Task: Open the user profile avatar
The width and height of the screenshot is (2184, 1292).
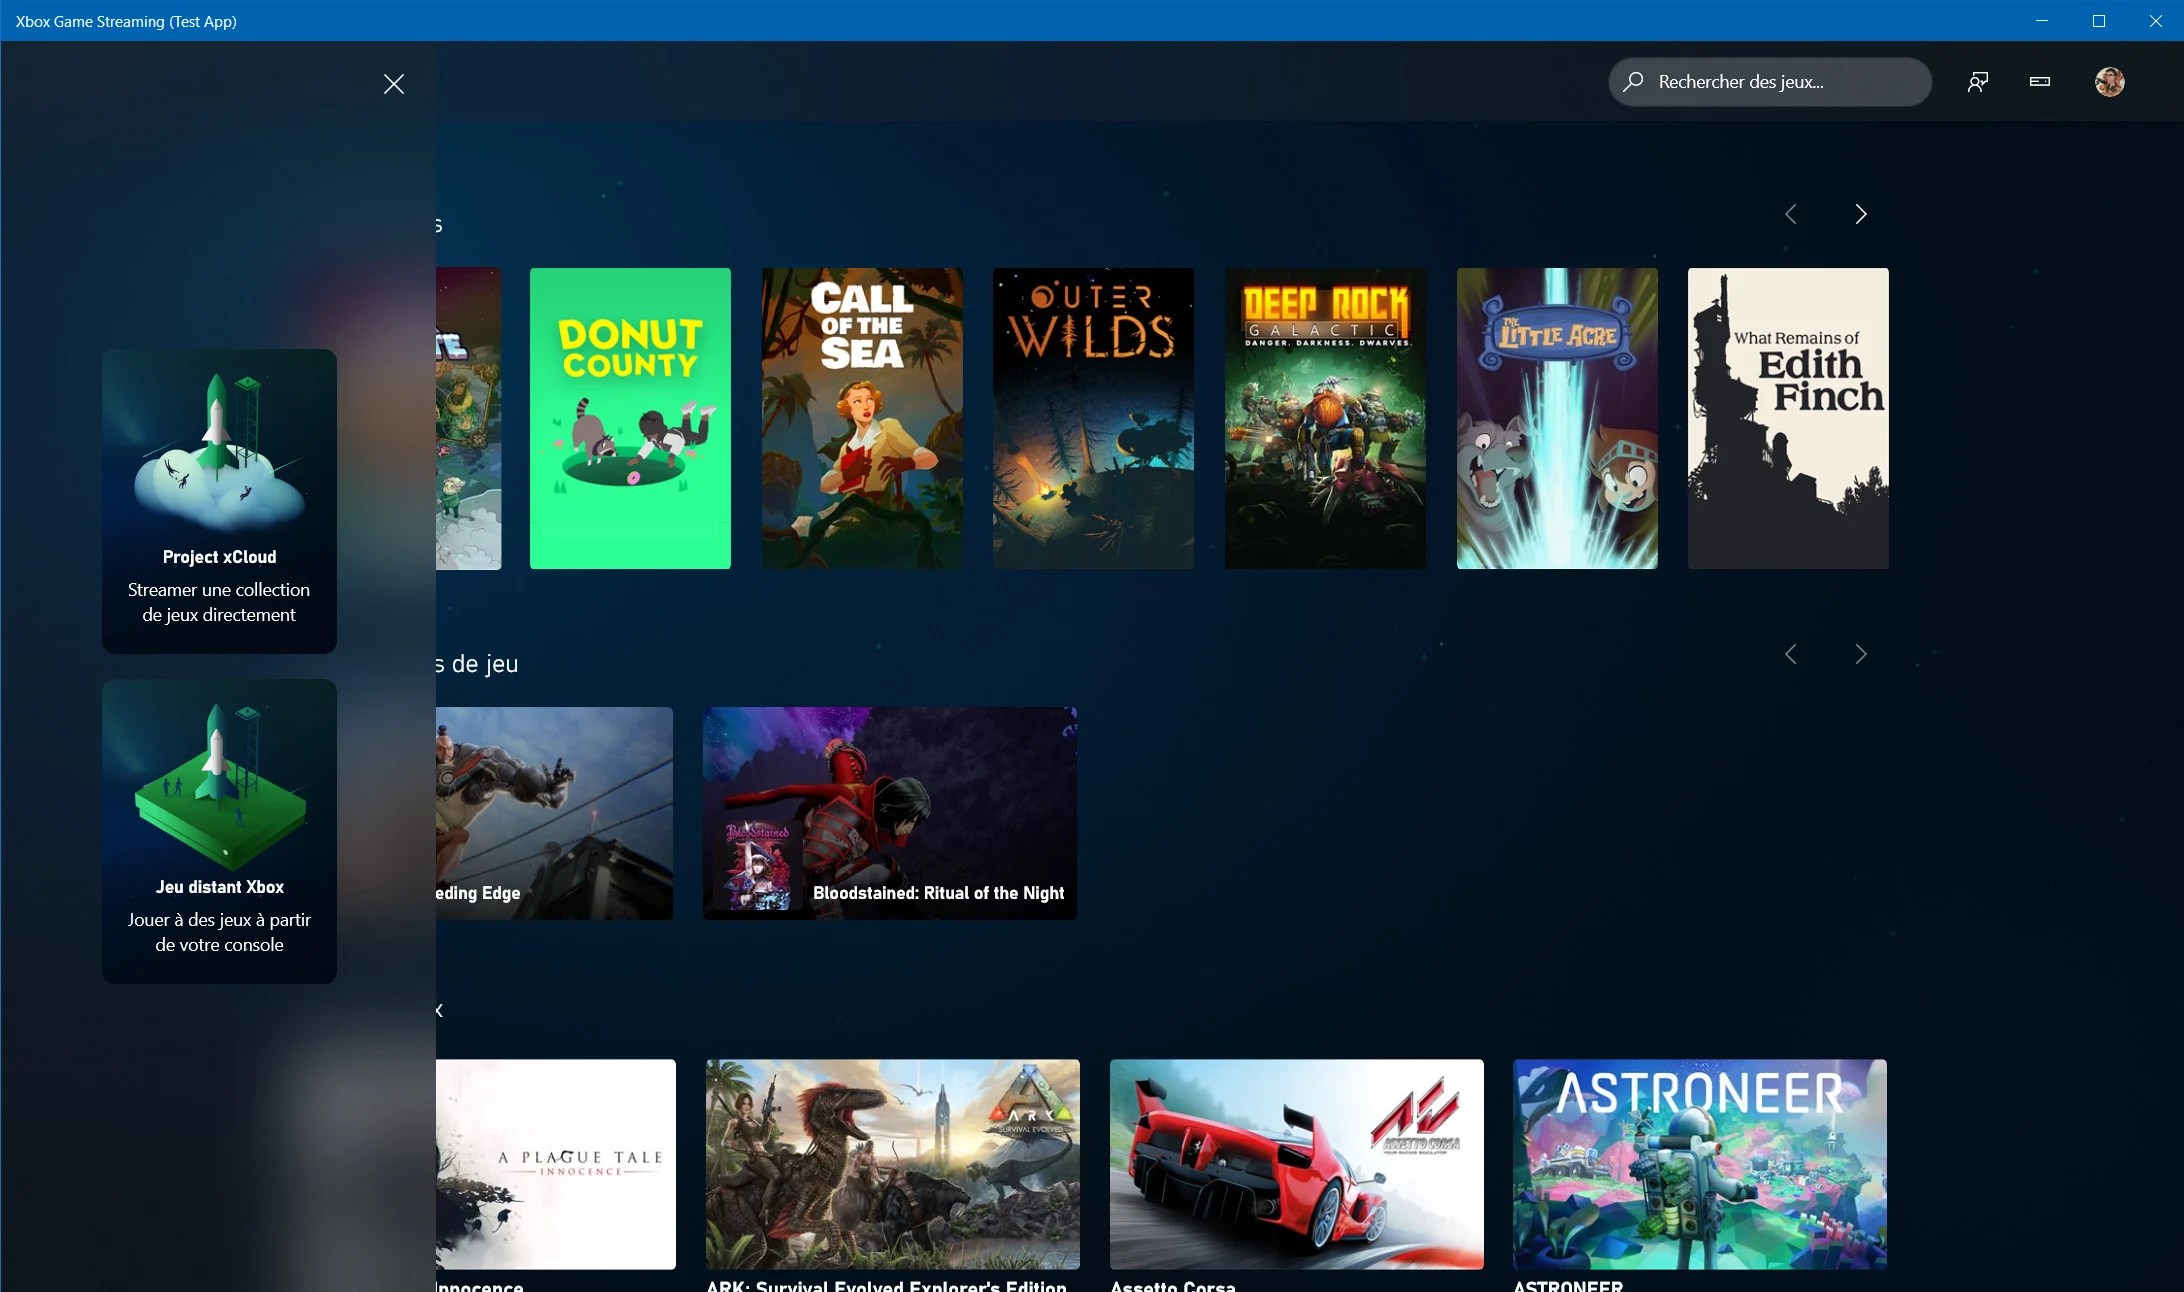Action: point(2110,82)
